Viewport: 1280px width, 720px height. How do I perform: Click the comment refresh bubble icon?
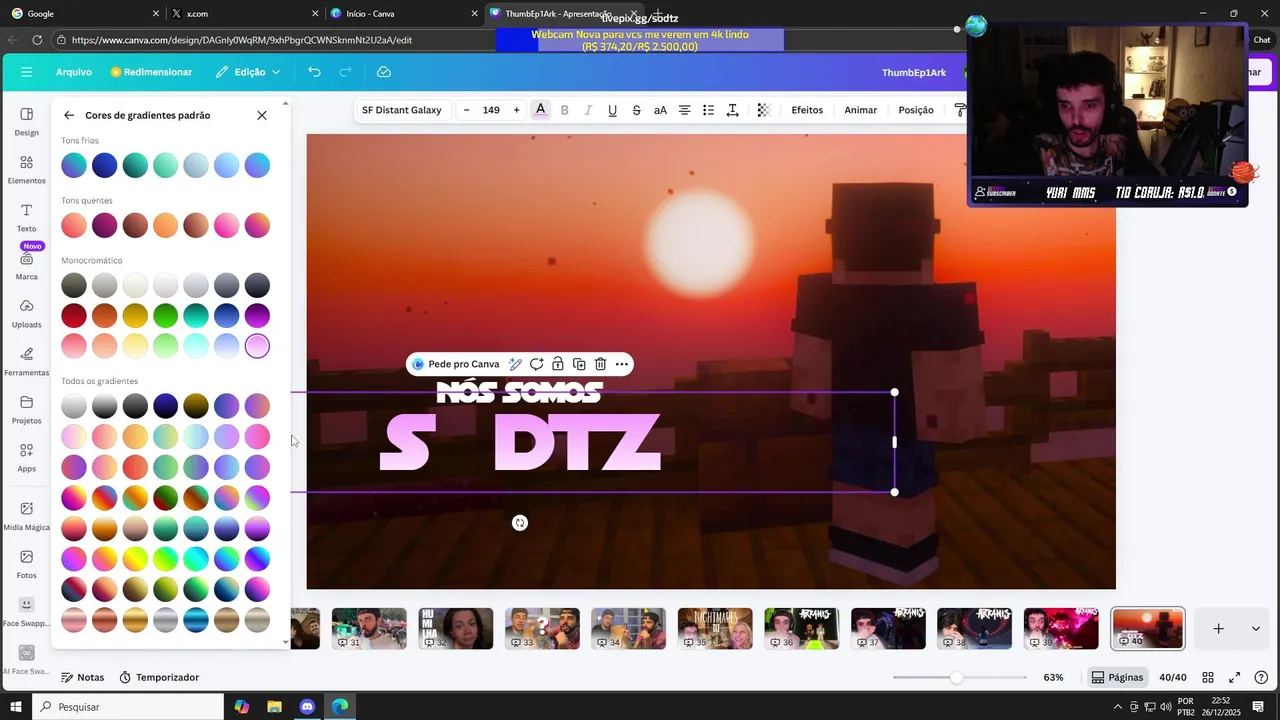(537, 364)
